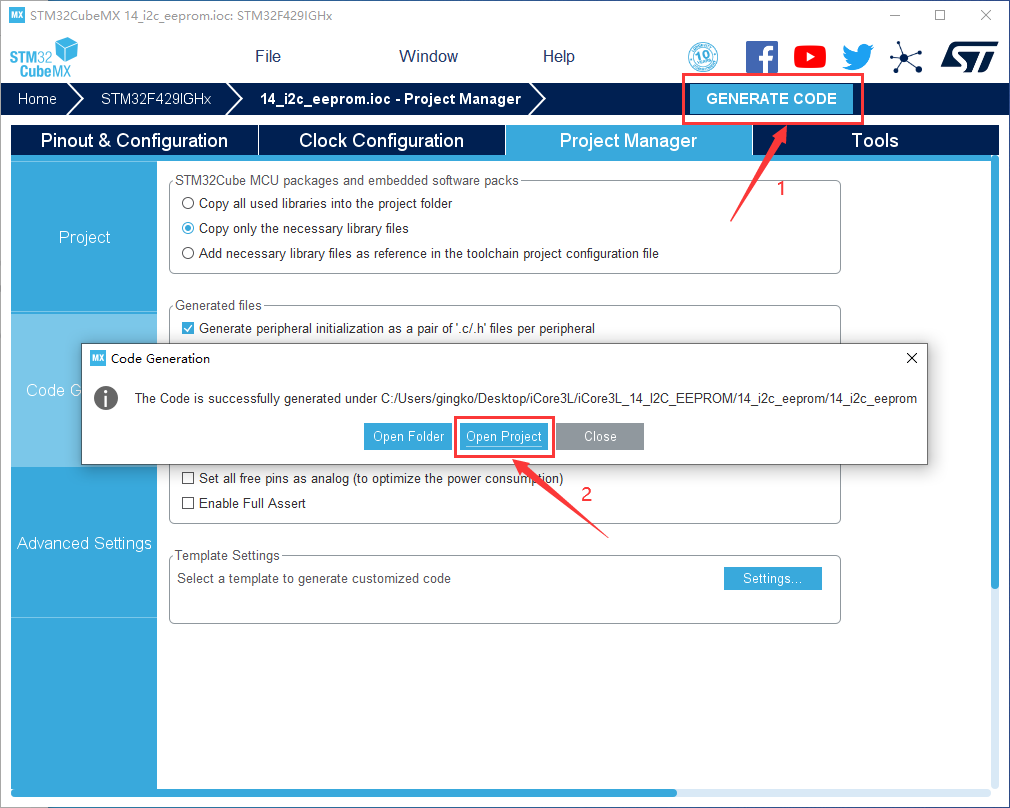Screen dimensions: 1010x808
Task: Click the vertical scrollbar on the right
Action: point(993,372)
